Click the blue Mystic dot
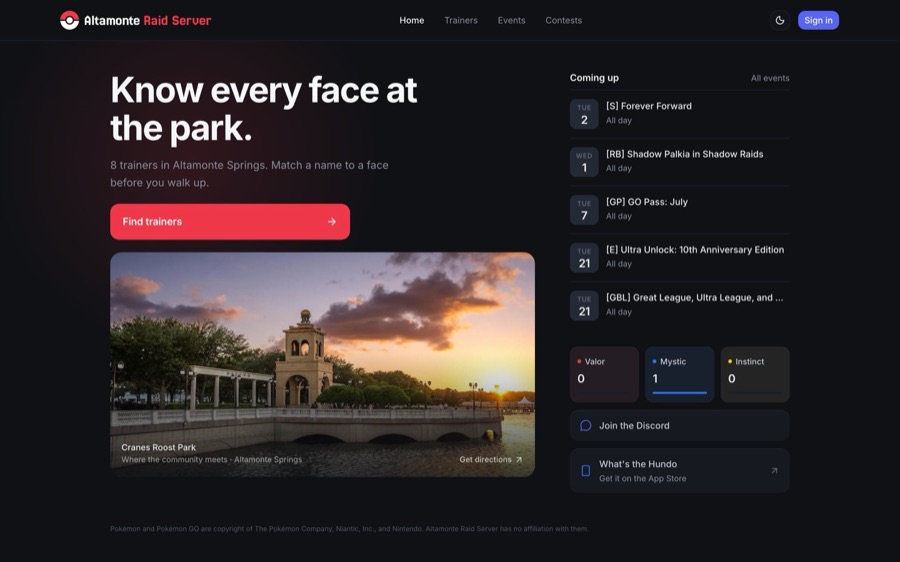This screenshot has width=900, height=562. tap(654, 362)
